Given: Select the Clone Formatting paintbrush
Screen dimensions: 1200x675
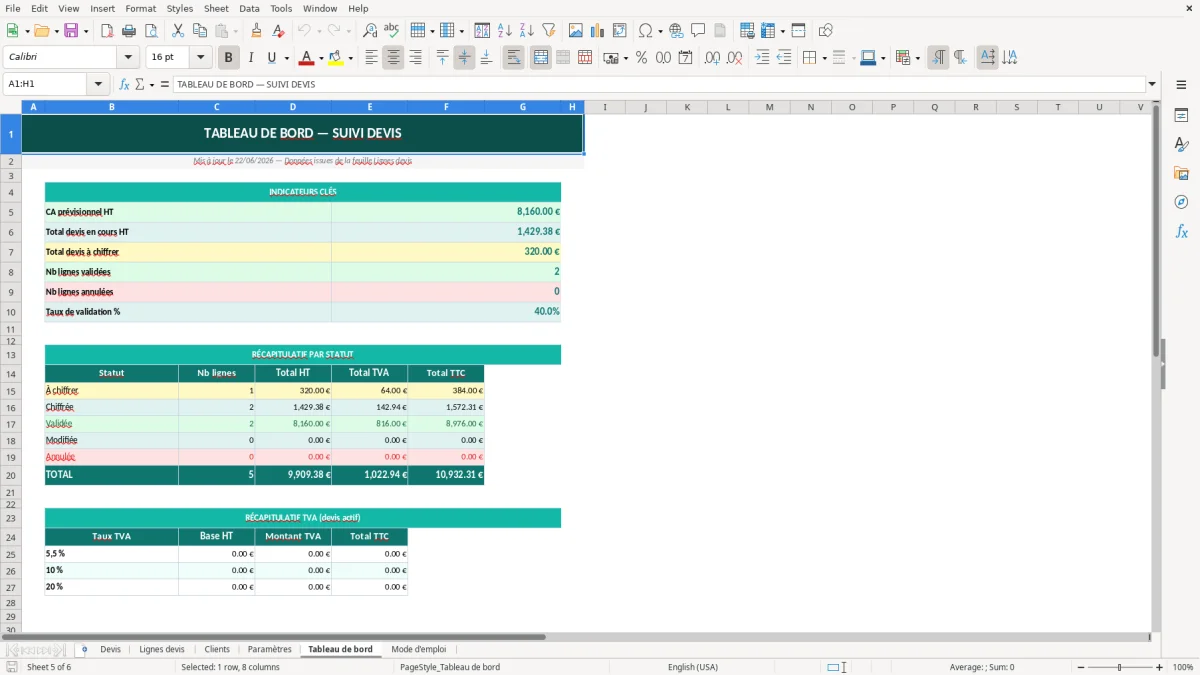Looking at the screenshot, I should [x=256, y=31].
